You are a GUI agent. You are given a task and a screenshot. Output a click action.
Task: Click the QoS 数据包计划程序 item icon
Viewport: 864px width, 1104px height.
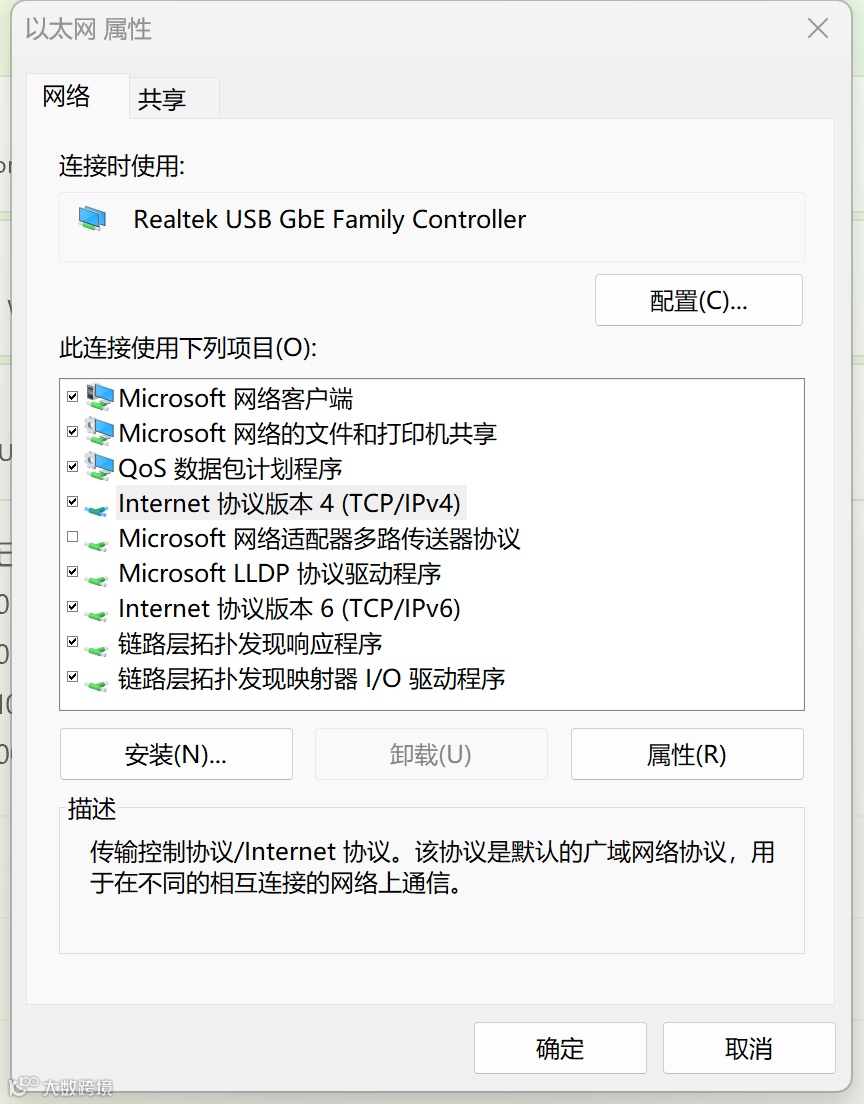pyautogui.click(x=99, y=468)
